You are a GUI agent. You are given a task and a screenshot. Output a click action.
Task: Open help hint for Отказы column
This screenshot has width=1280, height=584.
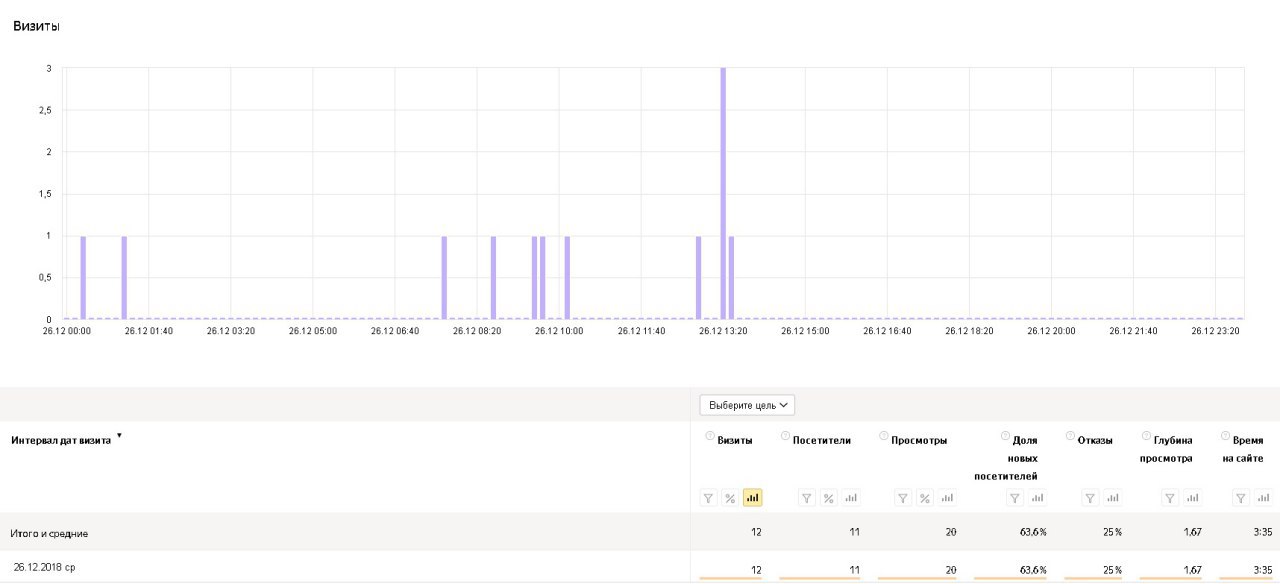1070,436
